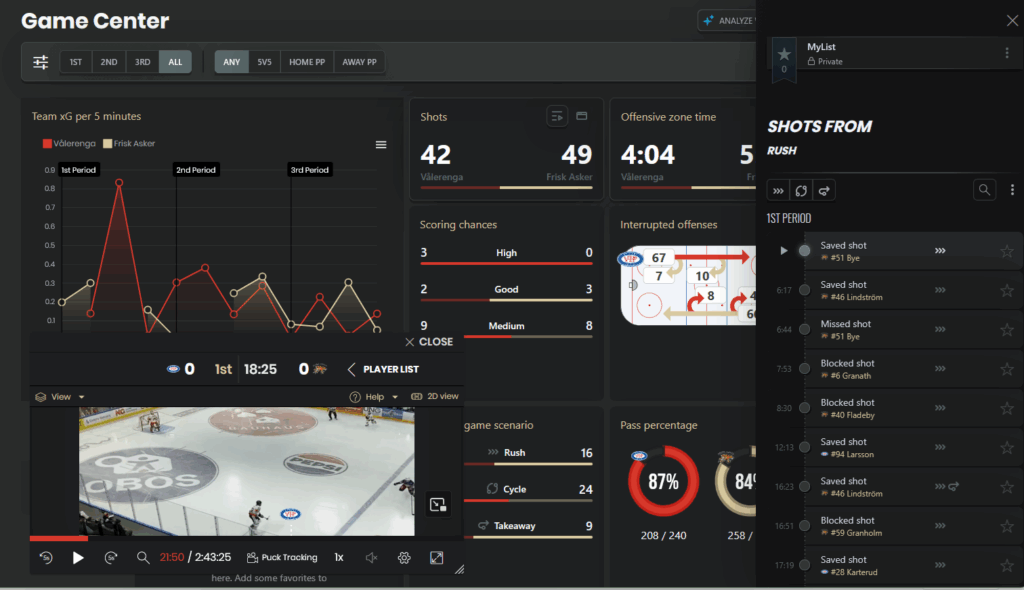Choose the AWAY PP filter
The image size is (1024, 590).
[359, 62]
